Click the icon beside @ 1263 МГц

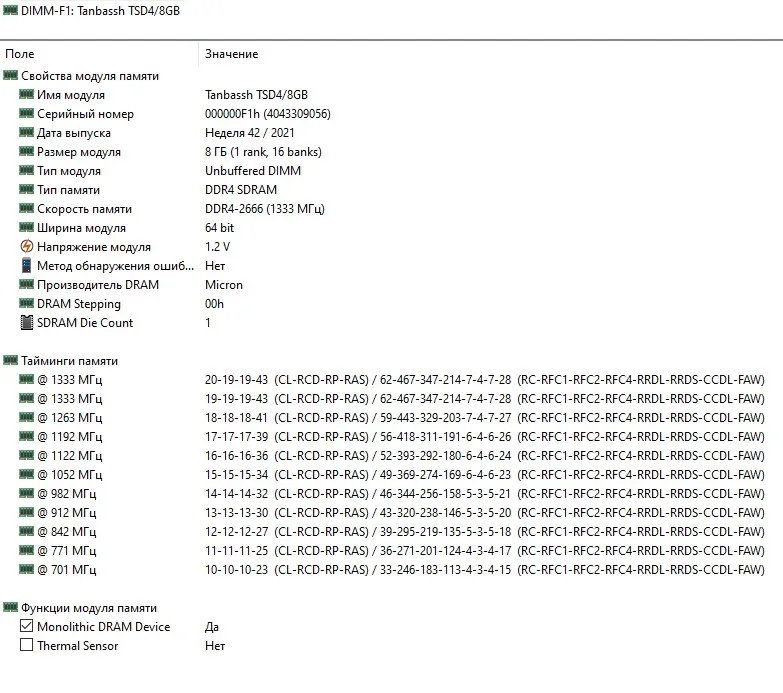coord(26,417)
